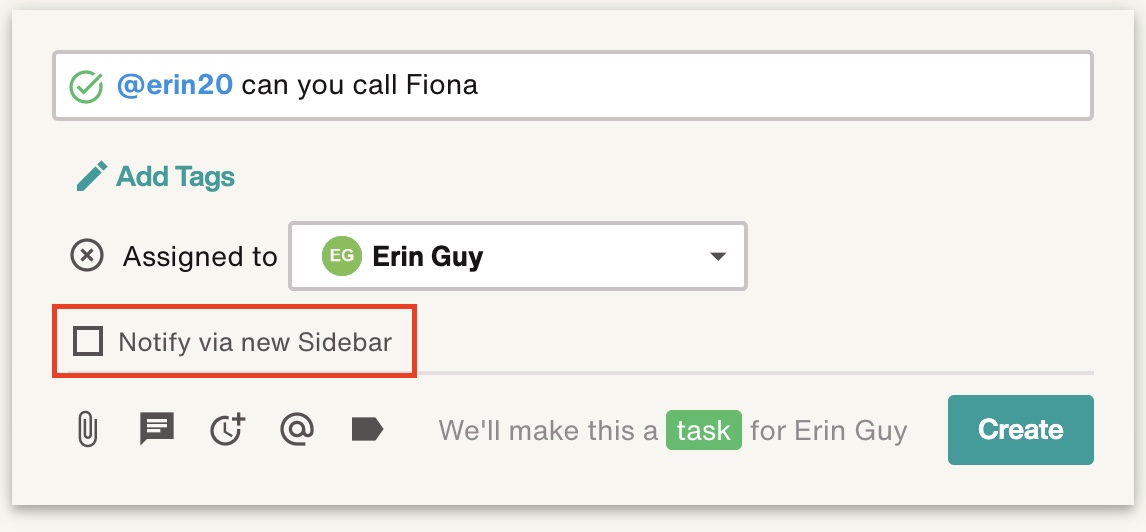Enable Notify via new Sidebar checkbox
Viewport: 1146px width, 532px height.
(x=88, y=341)
